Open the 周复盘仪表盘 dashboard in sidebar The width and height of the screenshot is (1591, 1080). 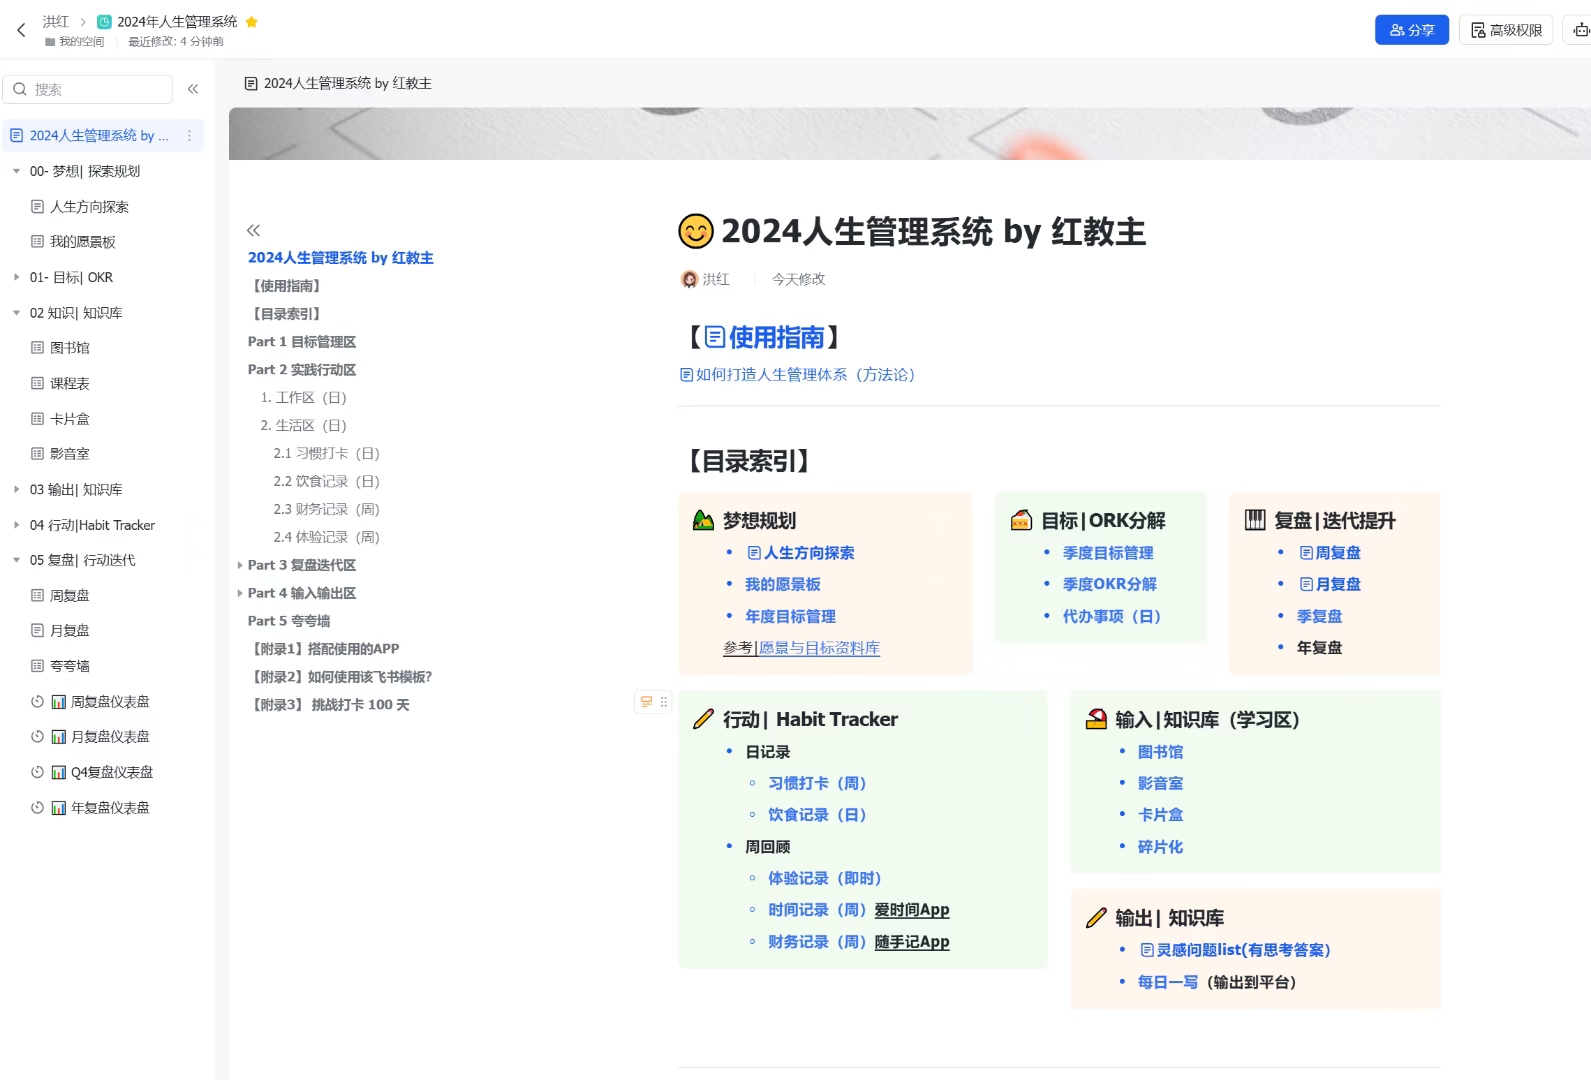point(109,702)
